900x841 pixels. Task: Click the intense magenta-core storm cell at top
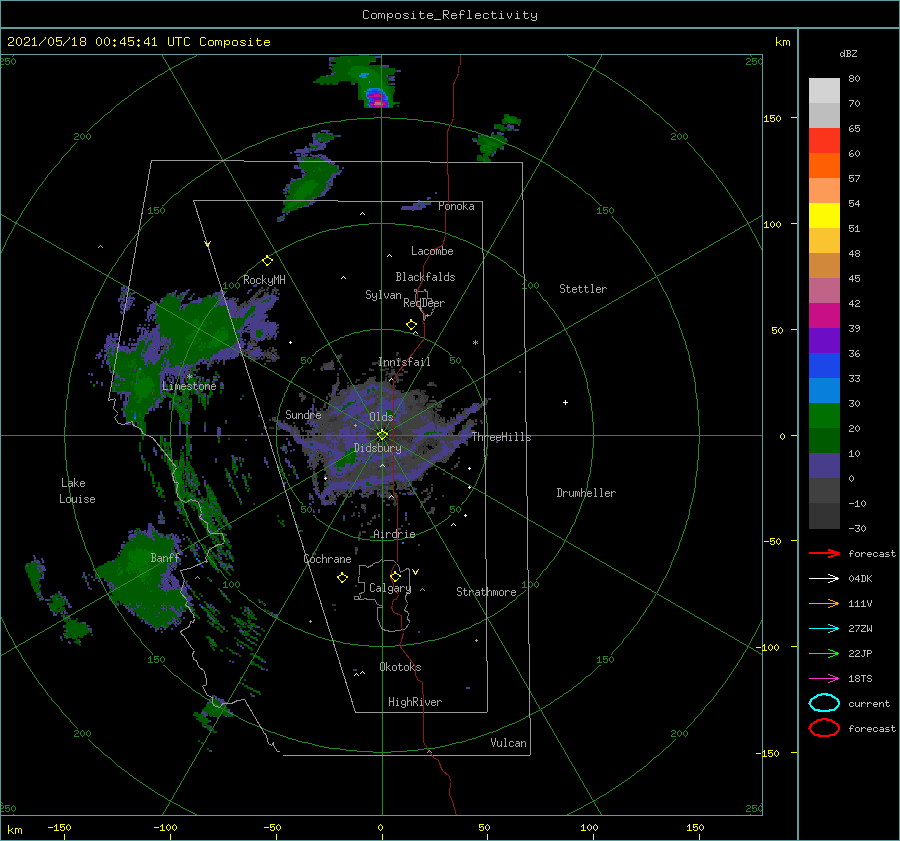[x=377, y=98]
